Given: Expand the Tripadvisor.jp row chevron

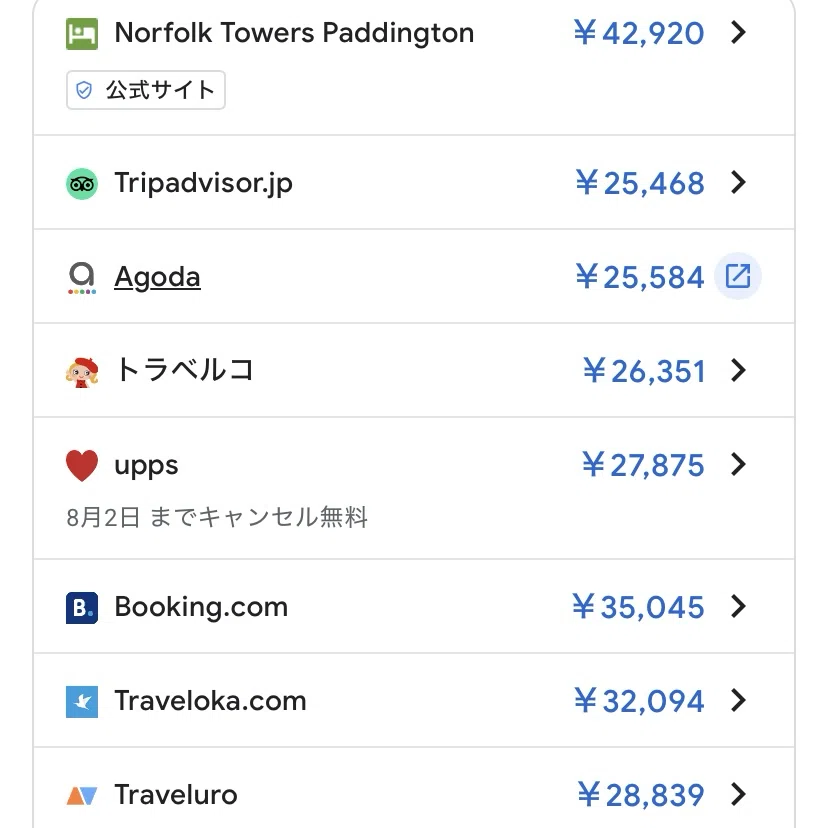Looking at the screenshot, I should 738,183.
